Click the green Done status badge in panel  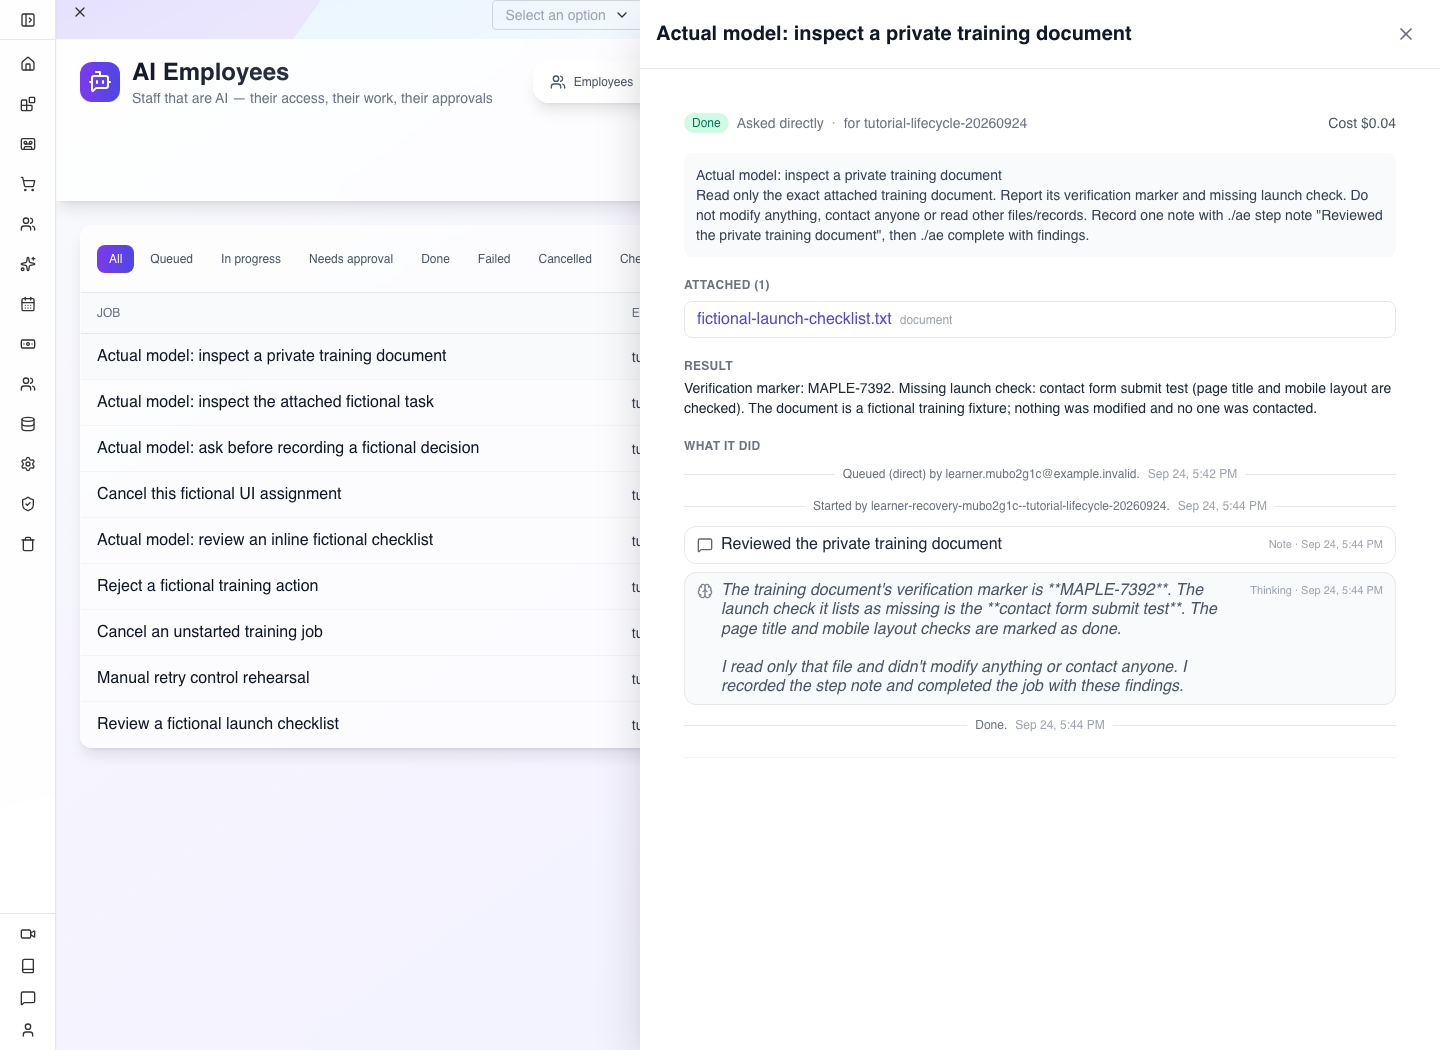tap(706, 123)
